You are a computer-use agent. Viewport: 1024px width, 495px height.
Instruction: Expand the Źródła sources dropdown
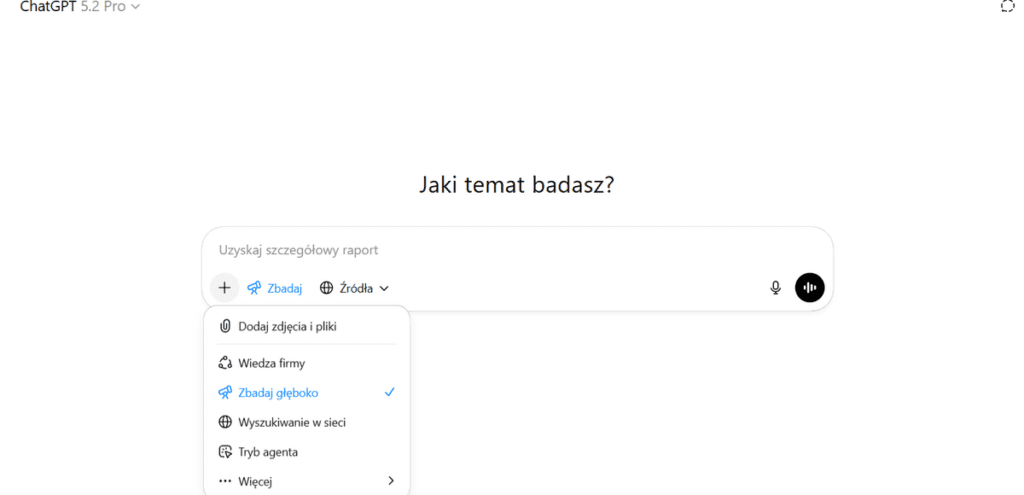[x=354, y=288]
